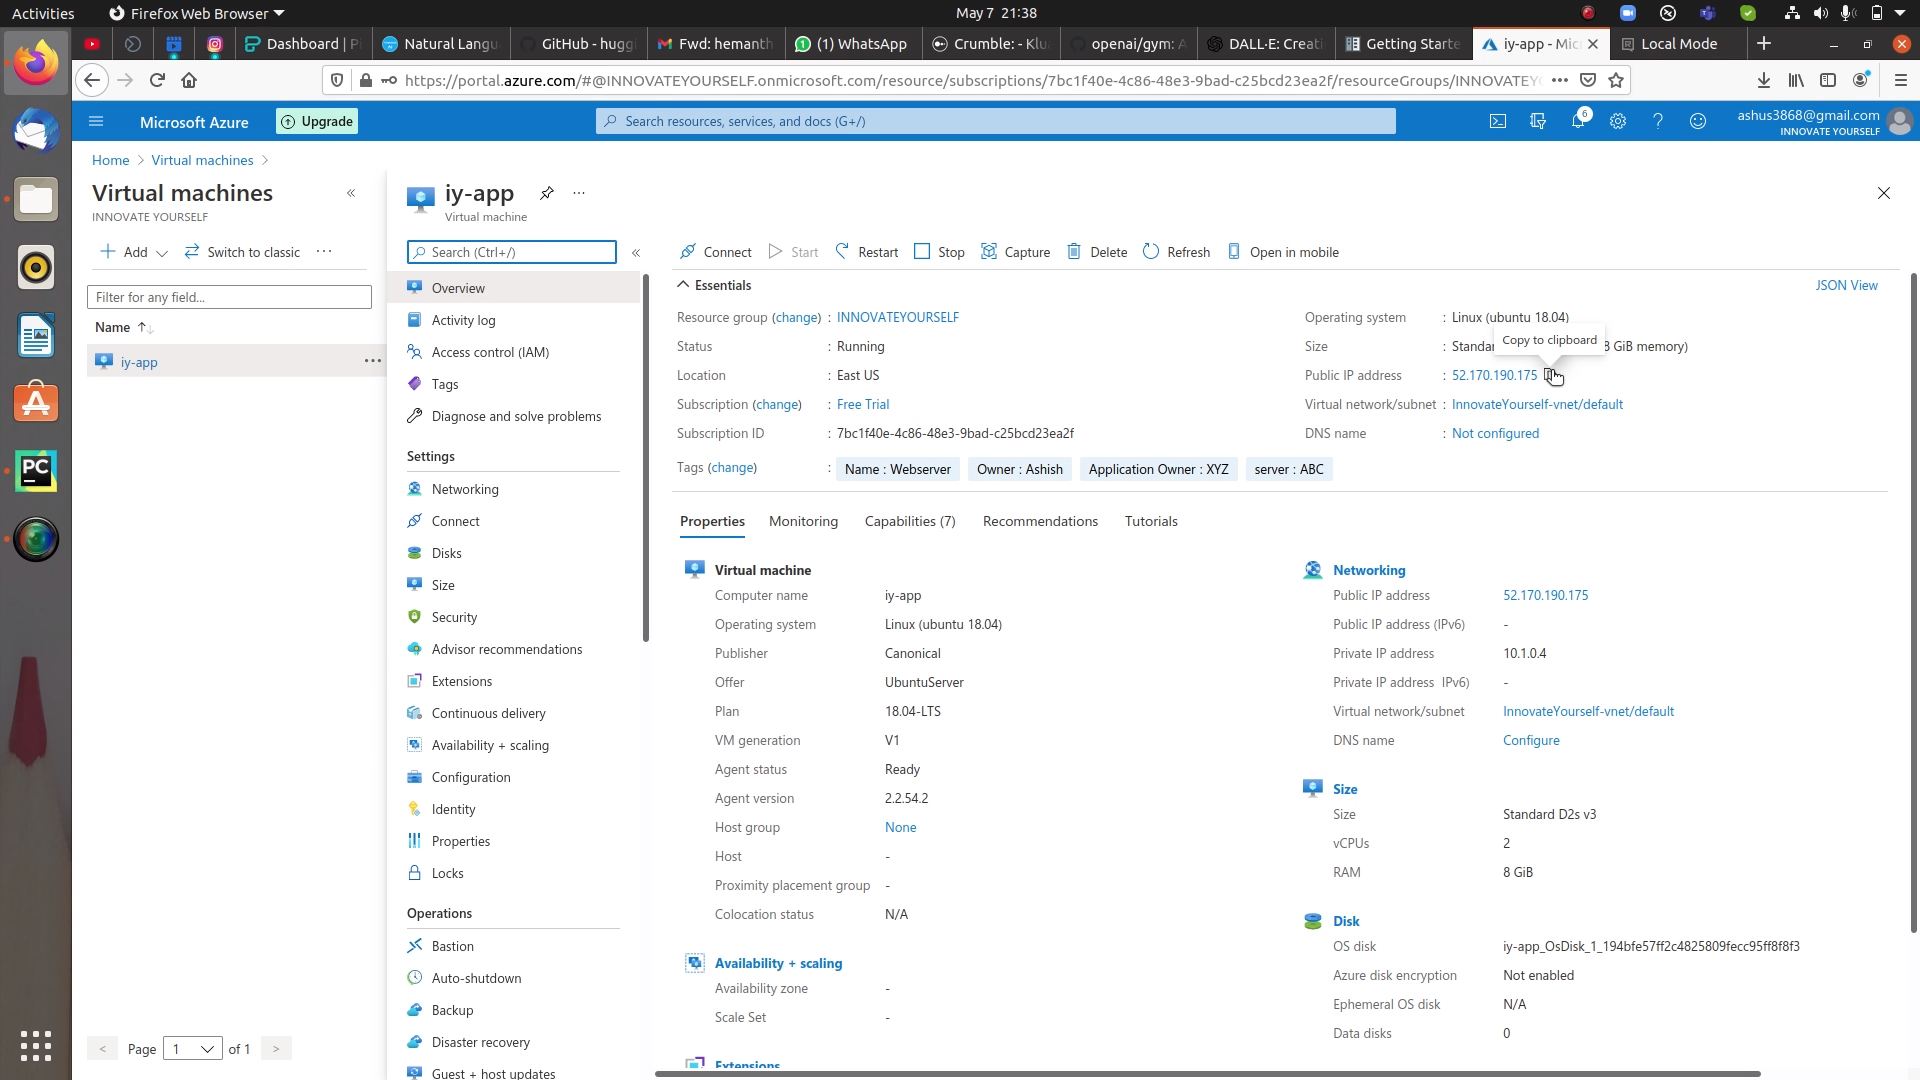Collapse the Virtual machines left panel

(x=352, y=194)
